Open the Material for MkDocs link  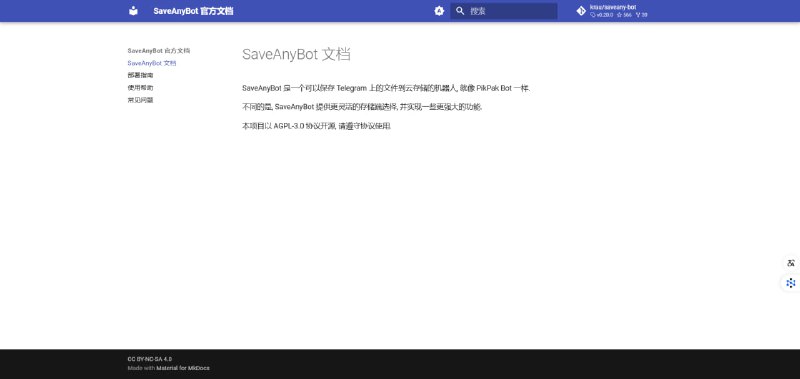(183, 368)
